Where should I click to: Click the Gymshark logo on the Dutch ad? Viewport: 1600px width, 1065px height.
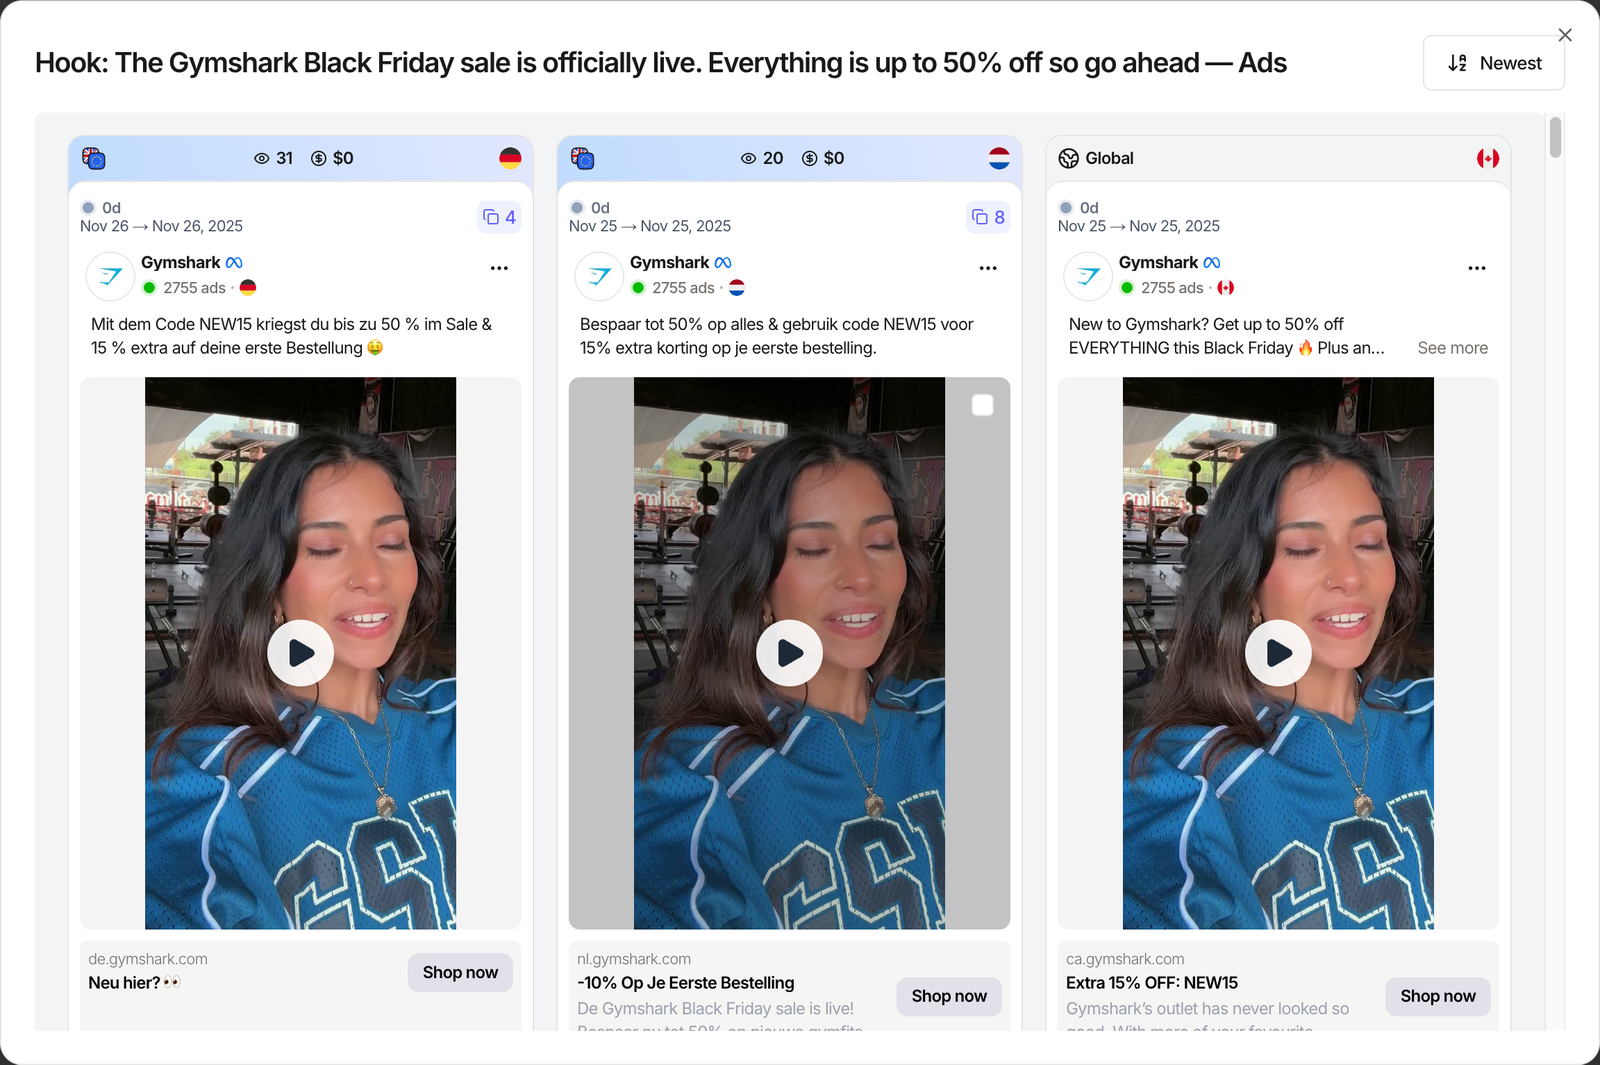pyautogui.click(x=599, y=276)
